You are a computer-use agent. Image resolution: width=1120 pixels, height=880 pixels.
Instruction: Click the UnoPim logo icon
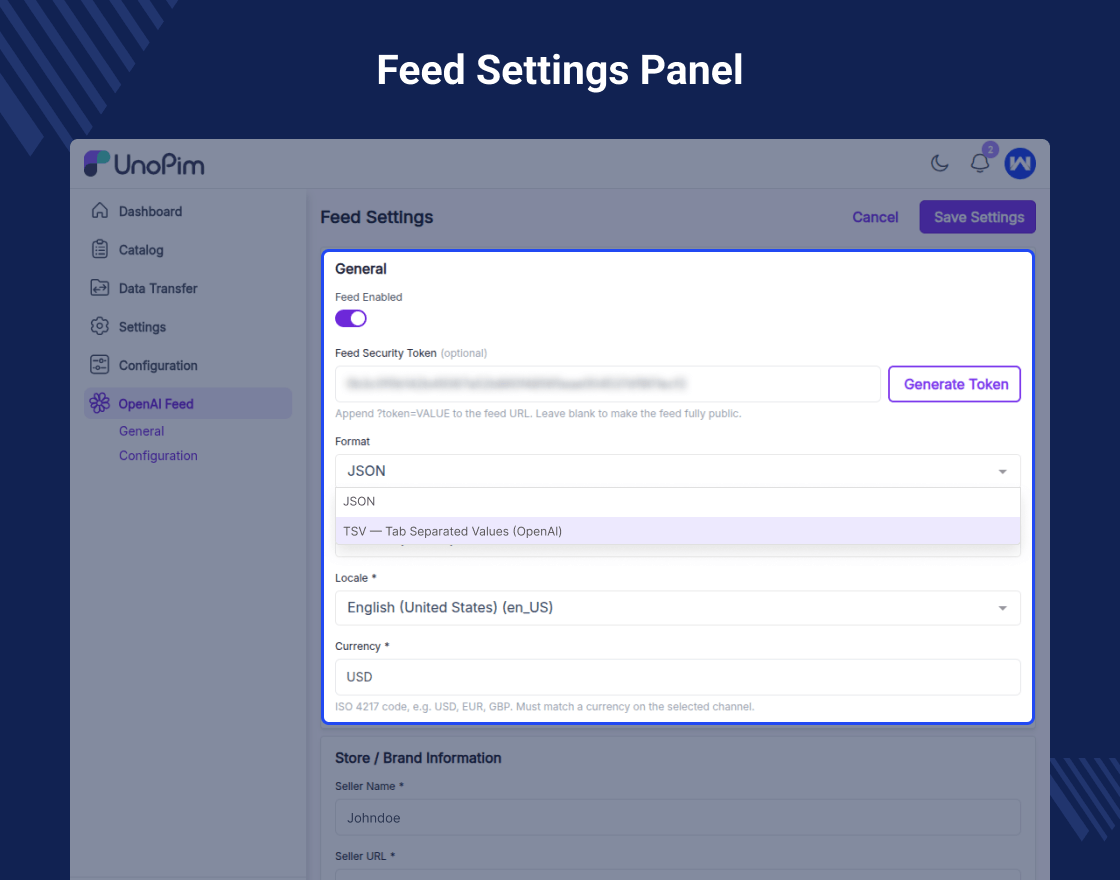pyautogui.click(x=97, y=164)
